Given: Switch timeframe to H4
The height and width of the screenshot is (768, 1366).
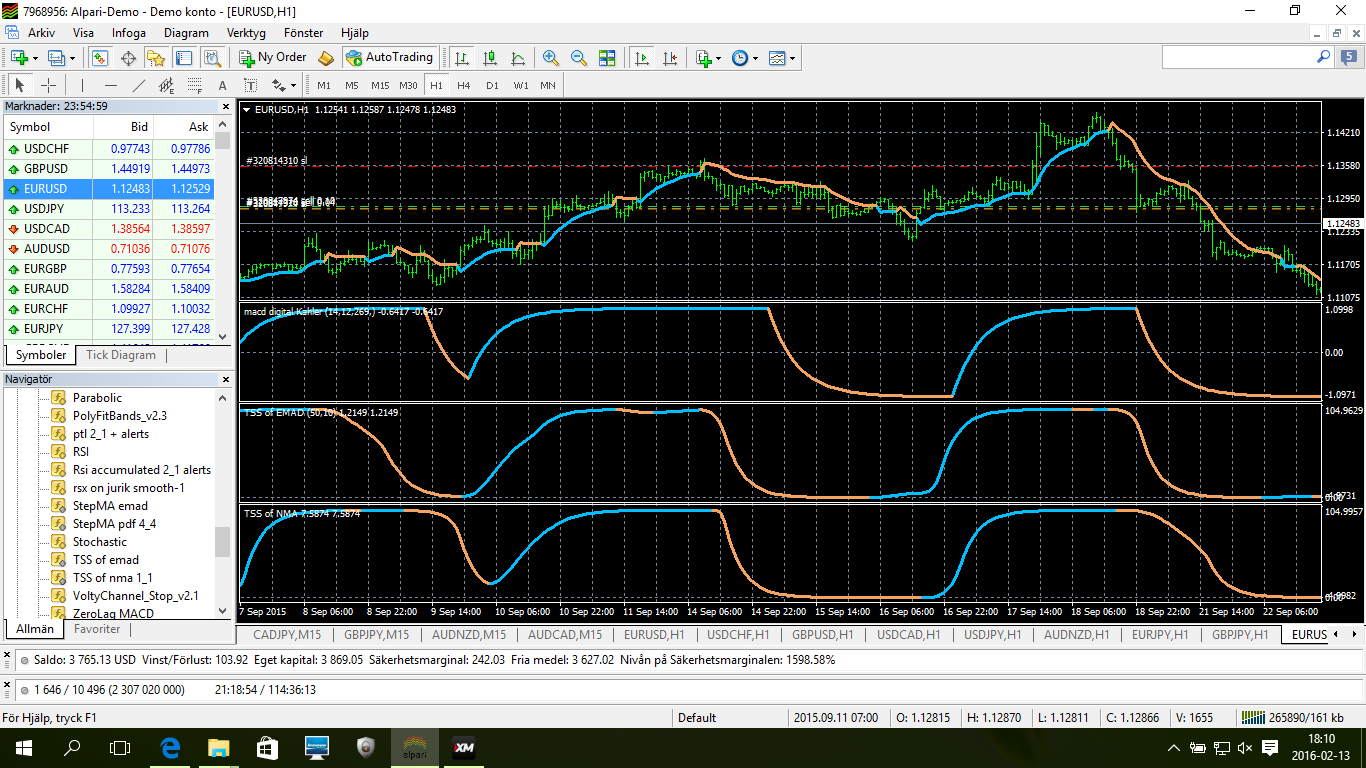Looking at the screenshot, I should (464, 85).
